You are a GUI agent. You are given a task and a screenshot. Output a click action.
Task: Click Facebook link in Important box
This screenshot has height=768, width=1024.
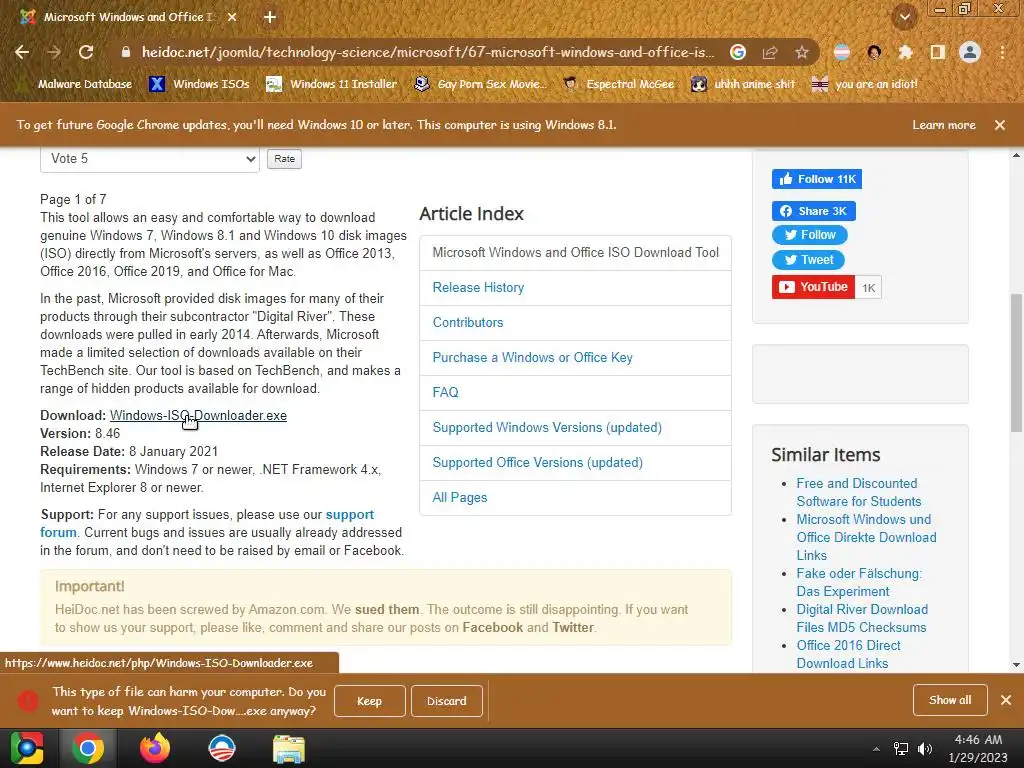[x=492, y=628]
